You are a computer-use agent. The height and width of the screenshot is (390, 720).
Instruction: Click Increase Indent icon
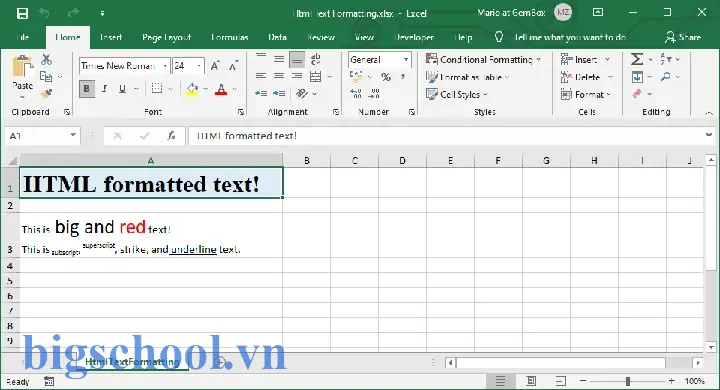[x=279, y=93]
